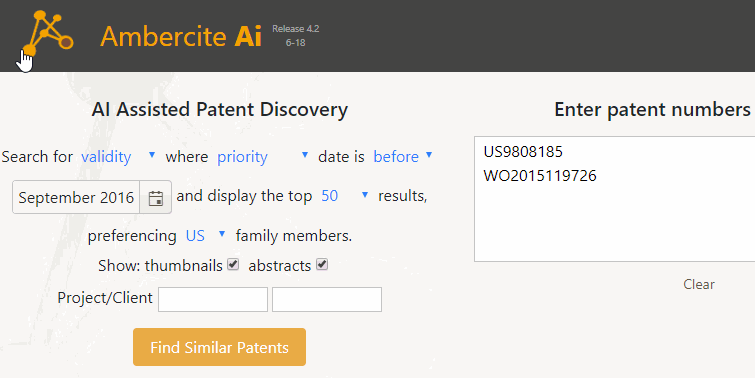The image size is (755, 378).
Task: Click the first Project/Client input field
Action: (213, 300)
